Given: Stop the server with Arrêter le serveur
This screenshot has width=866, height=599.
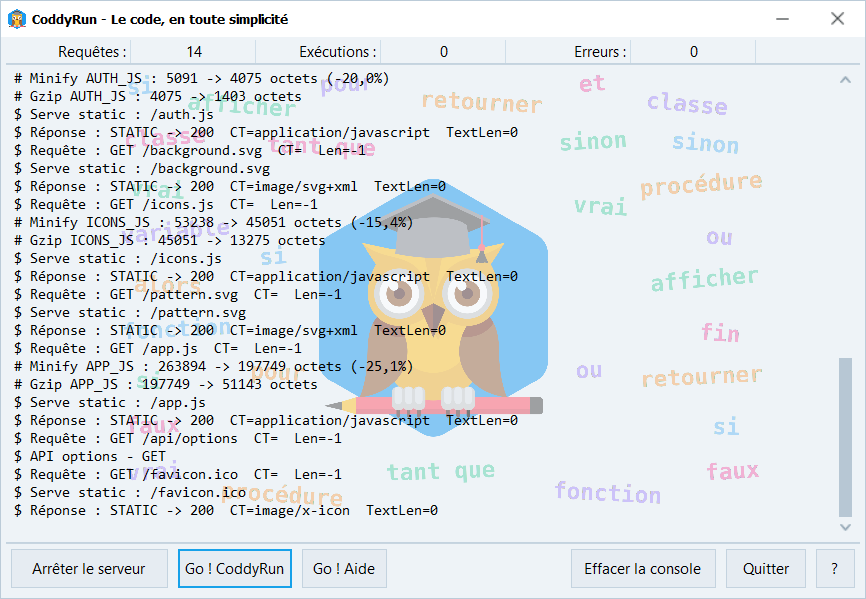Looking at the screenshot, I should [x=89, y=569].
